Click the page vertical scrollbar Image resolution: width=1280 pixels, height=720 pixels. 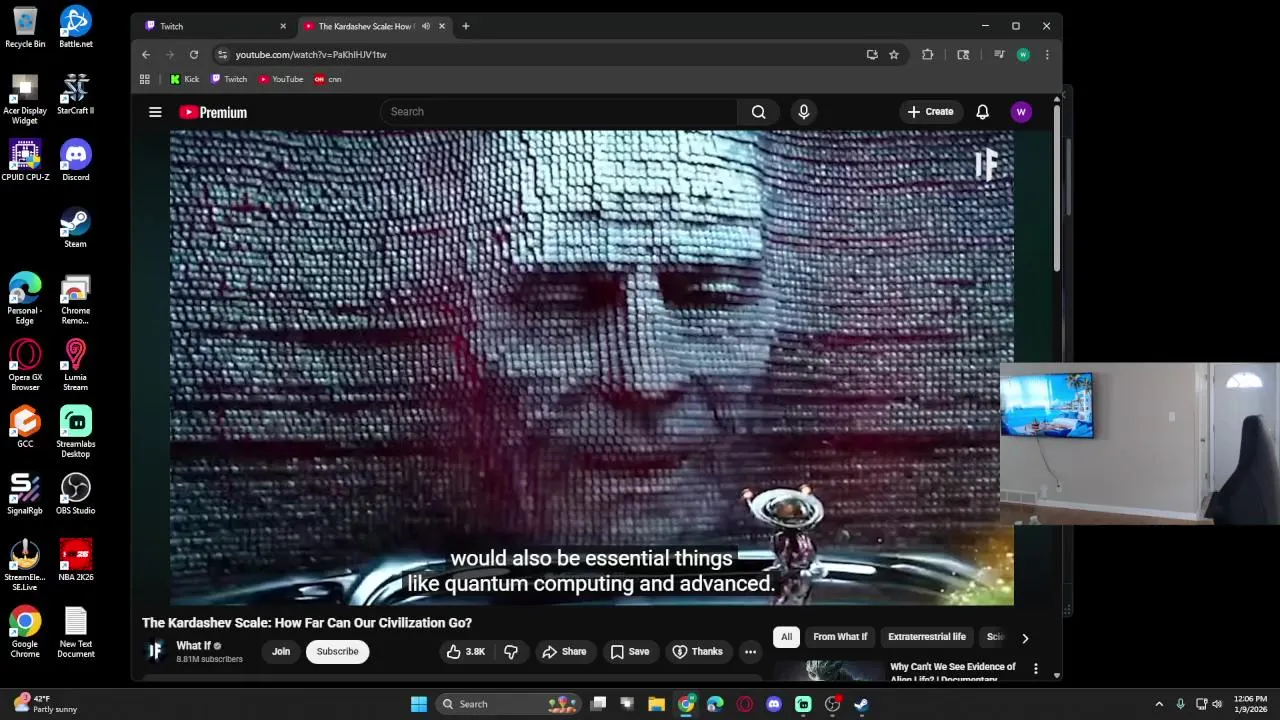pos(1057,190)
